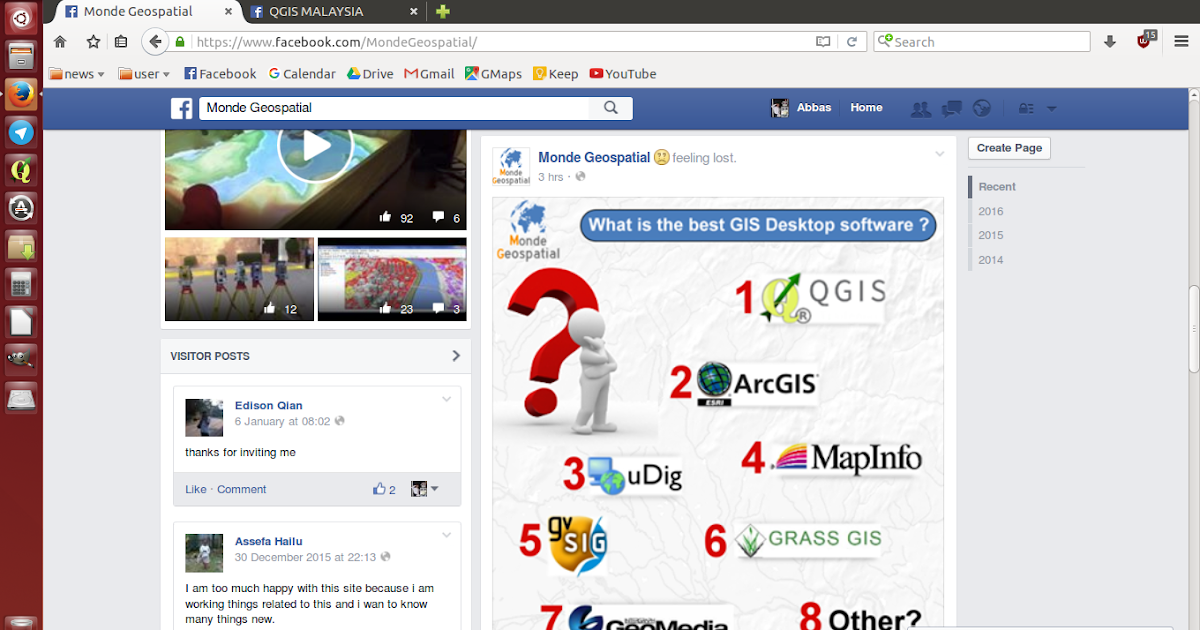The height and width of the screenshot is (630, 1200).
Task: Open the Facebook account menu dropdown arrow
Action: 1052,108
